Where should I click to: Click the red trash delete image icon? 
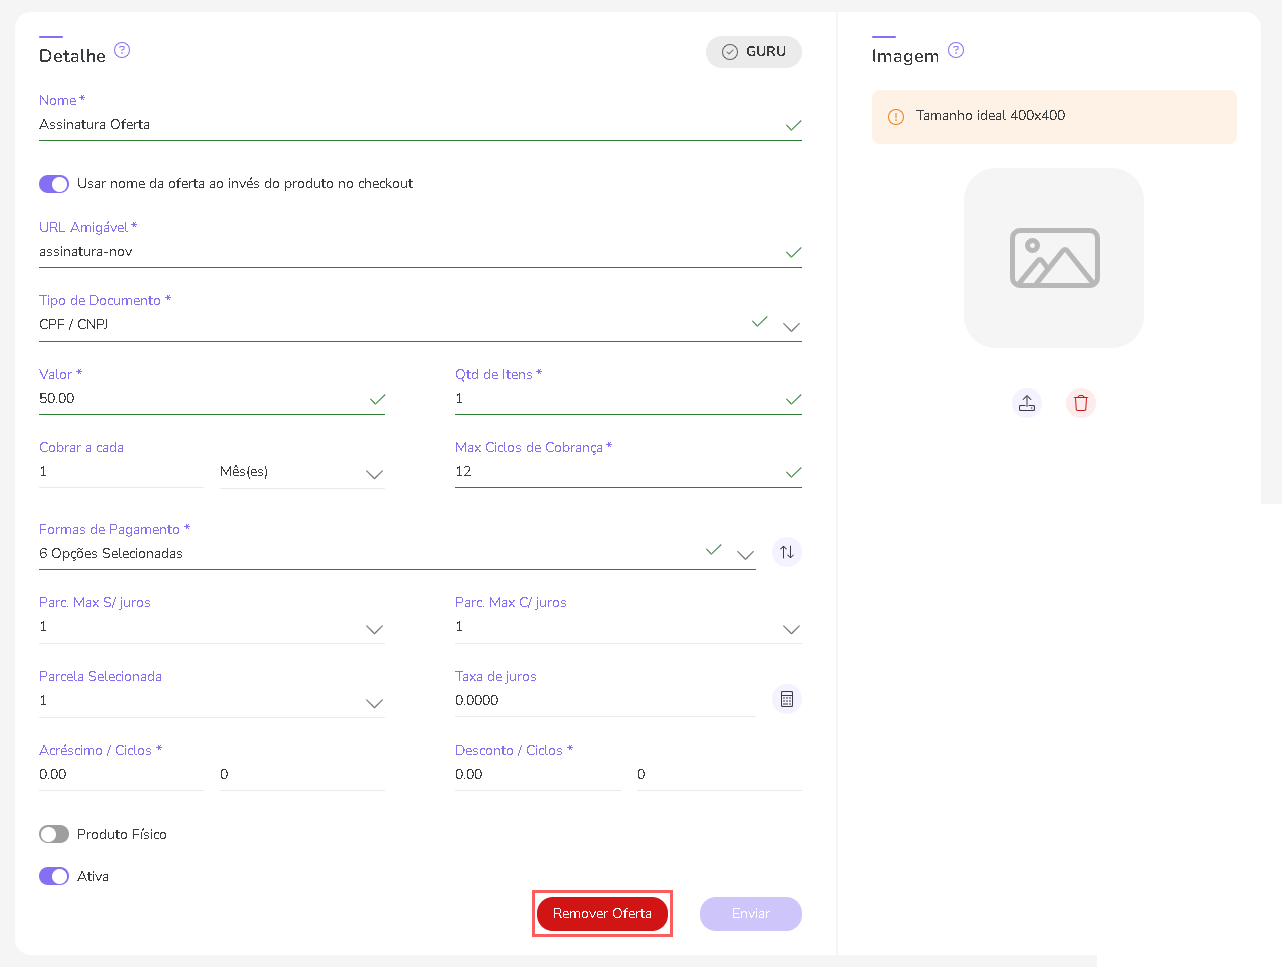point(1081,403)
